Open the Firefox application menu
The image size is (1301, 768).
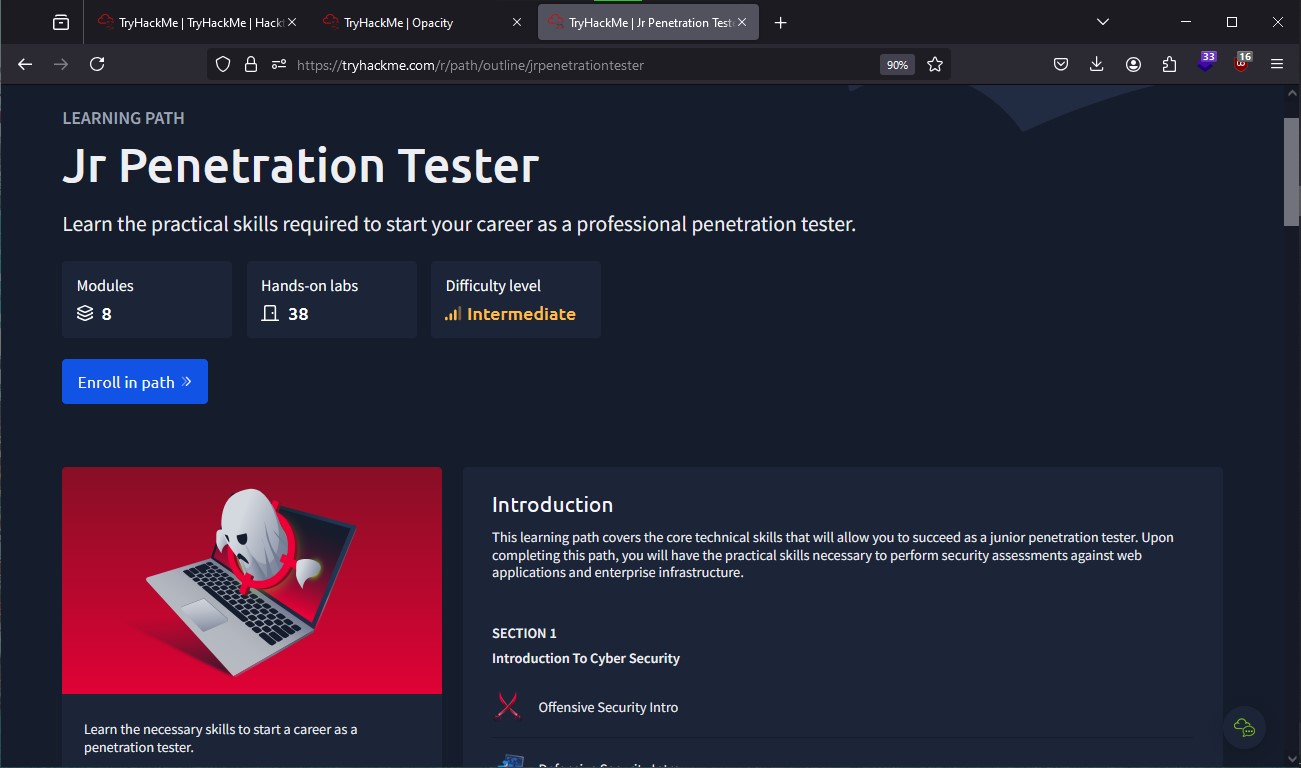[1277, 64]
